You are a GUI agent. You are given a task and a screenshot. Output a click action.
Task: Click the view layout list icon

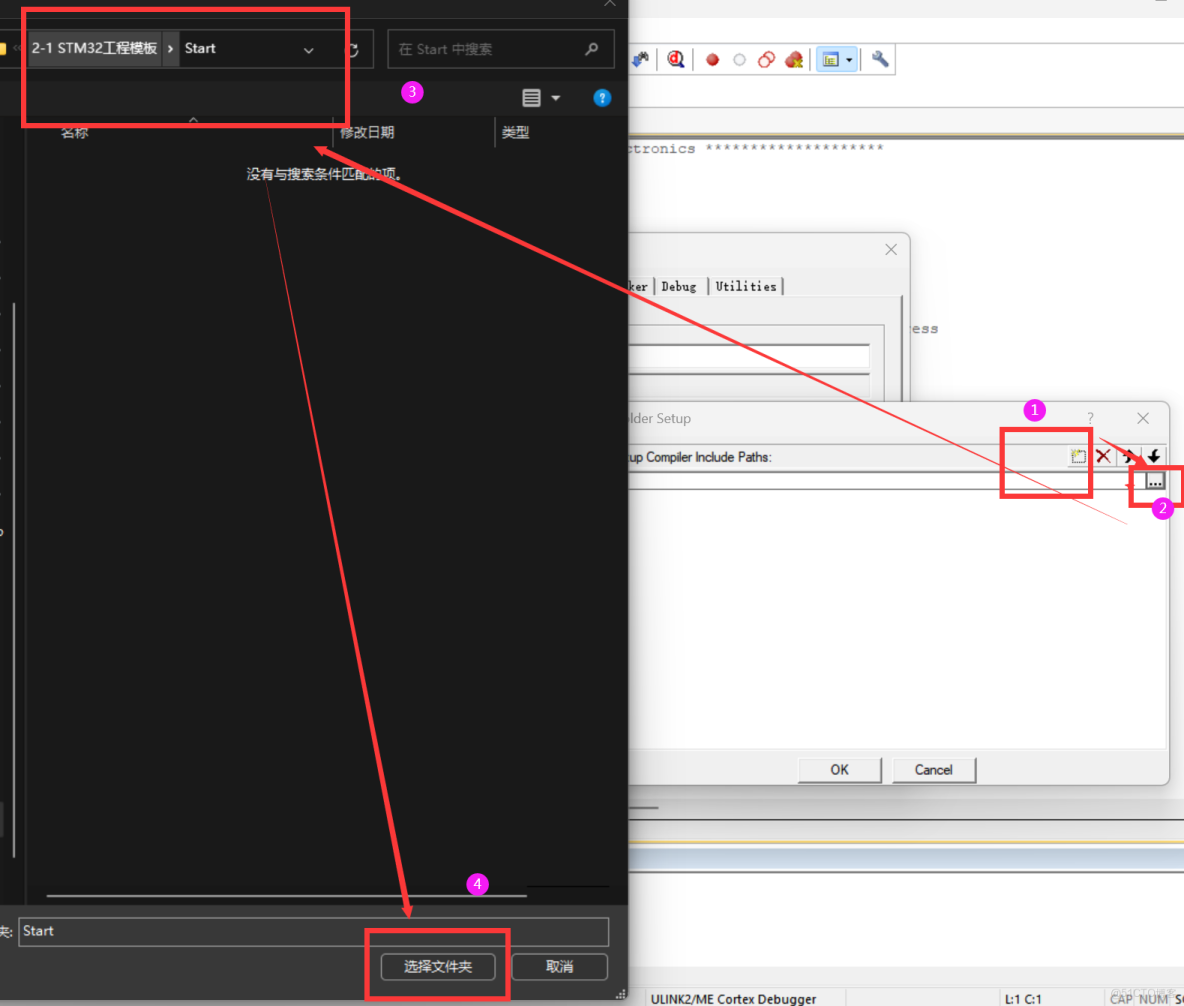[x=532, y=98]
